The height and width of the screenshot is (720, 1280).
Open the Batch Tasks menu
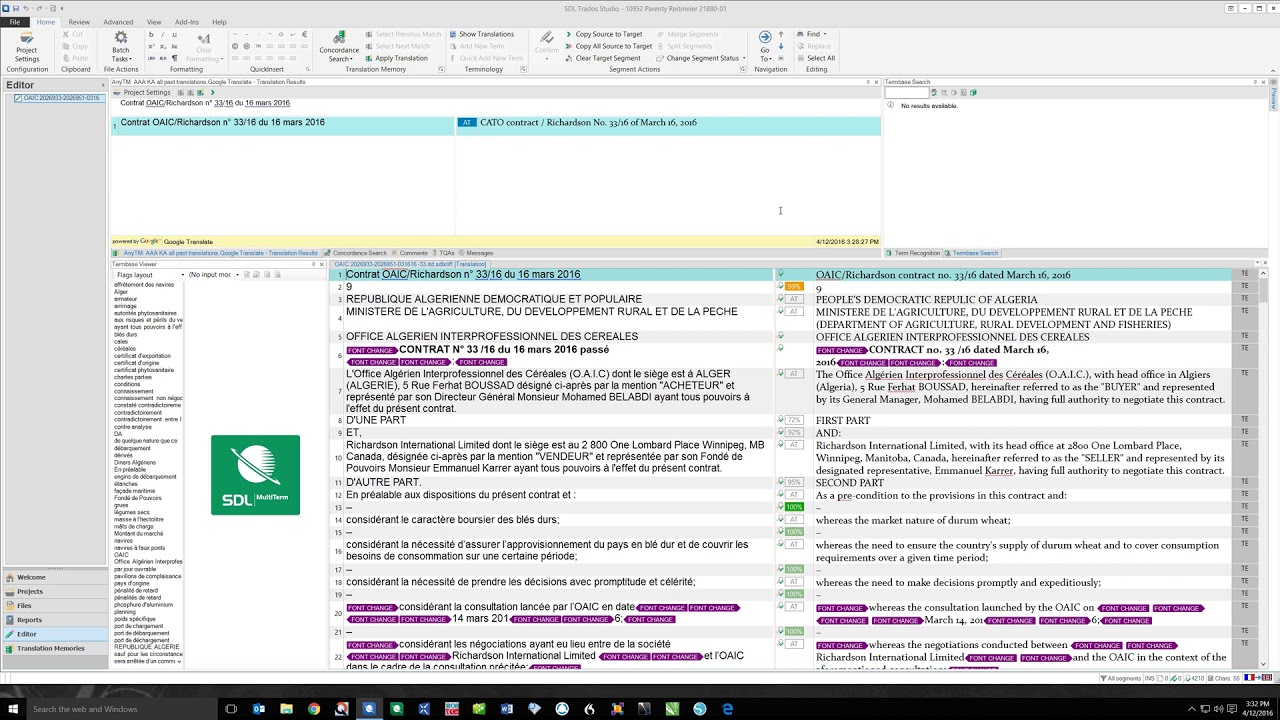[120, 47]
